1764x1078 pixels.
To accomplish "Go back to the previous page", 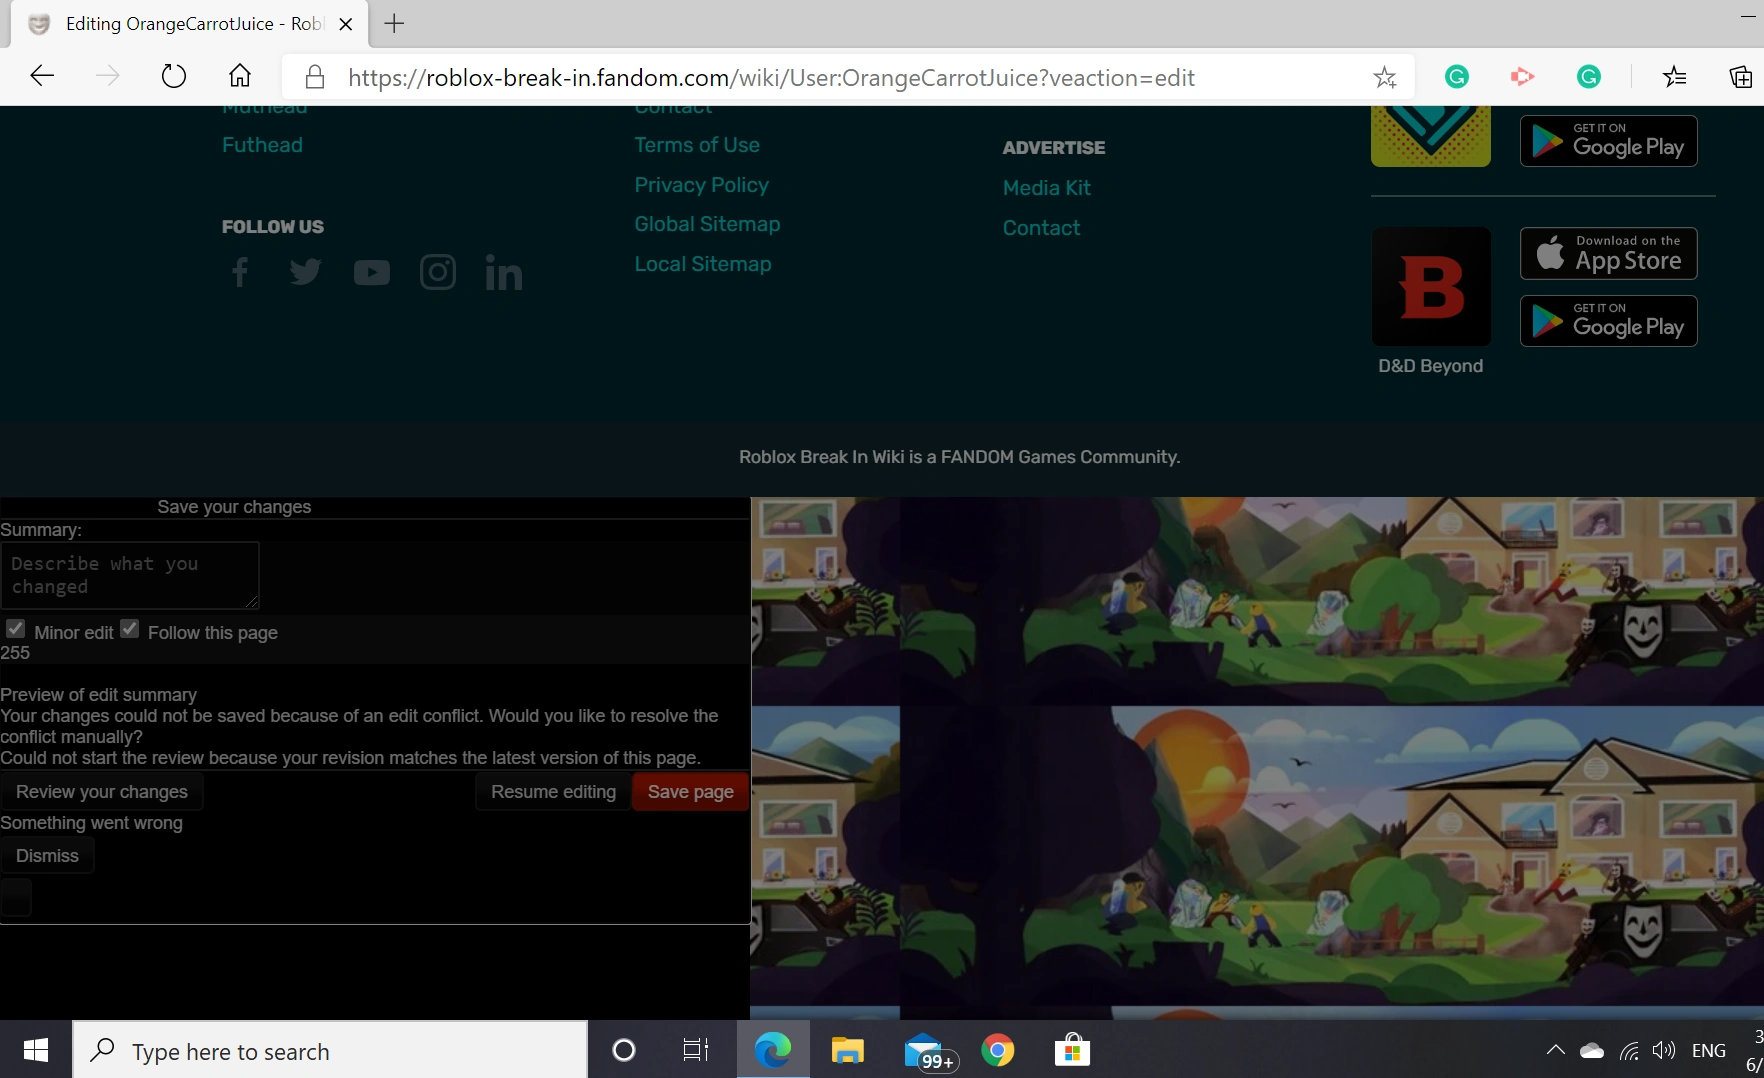I will 42,76.
